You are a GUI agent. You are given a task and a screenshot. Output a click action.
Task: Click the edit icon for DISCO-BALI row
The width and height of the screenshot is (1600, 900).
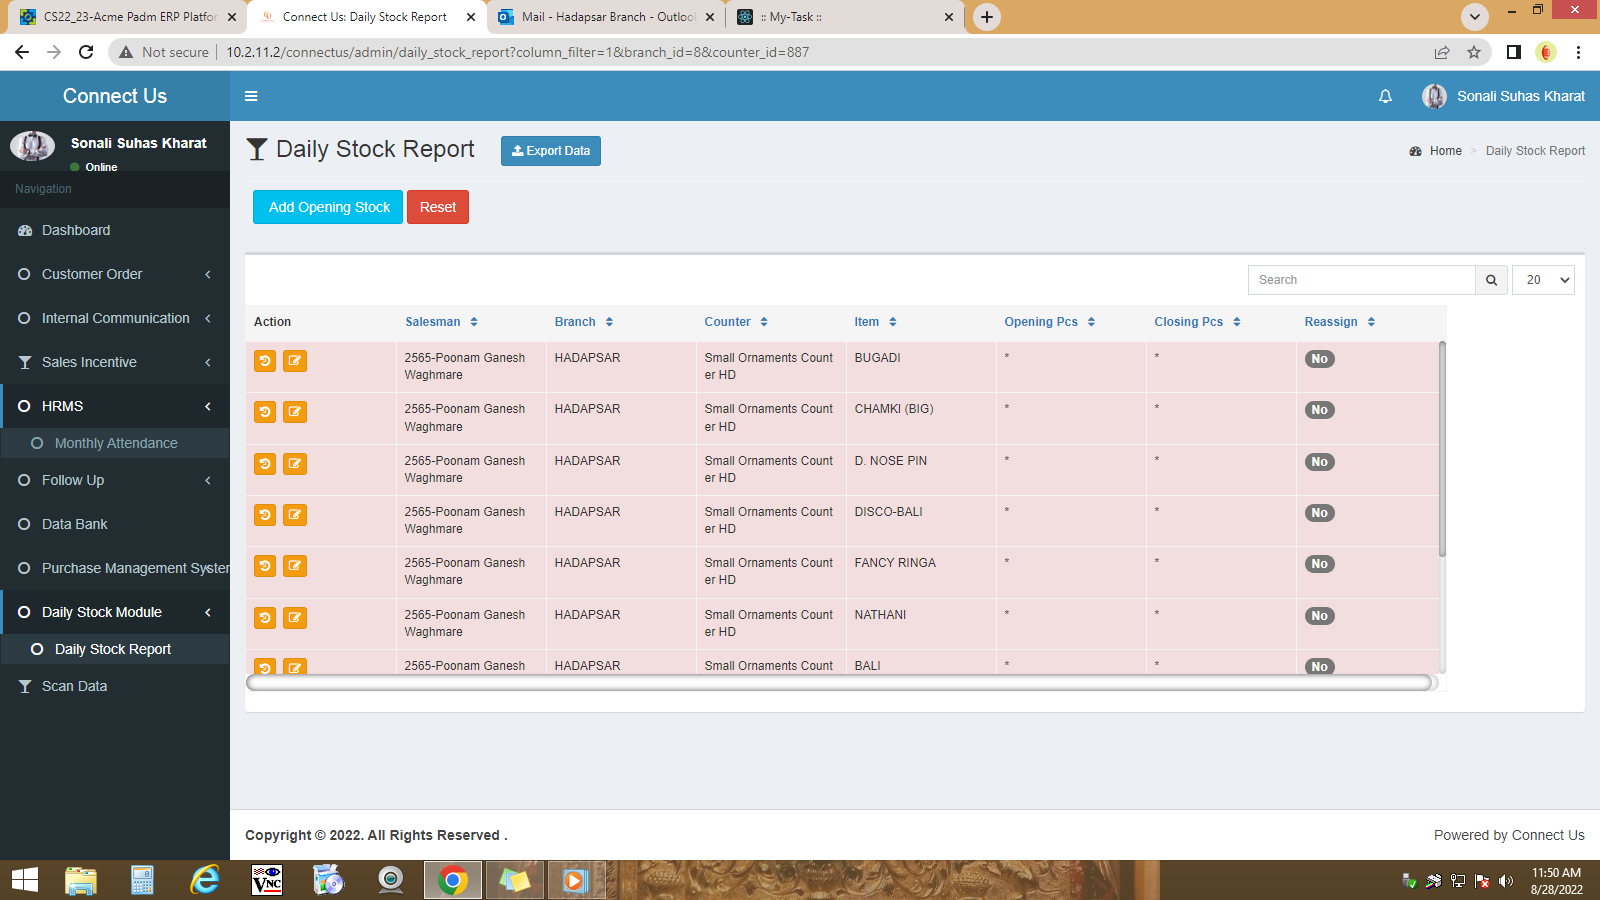tap(295, 515)
